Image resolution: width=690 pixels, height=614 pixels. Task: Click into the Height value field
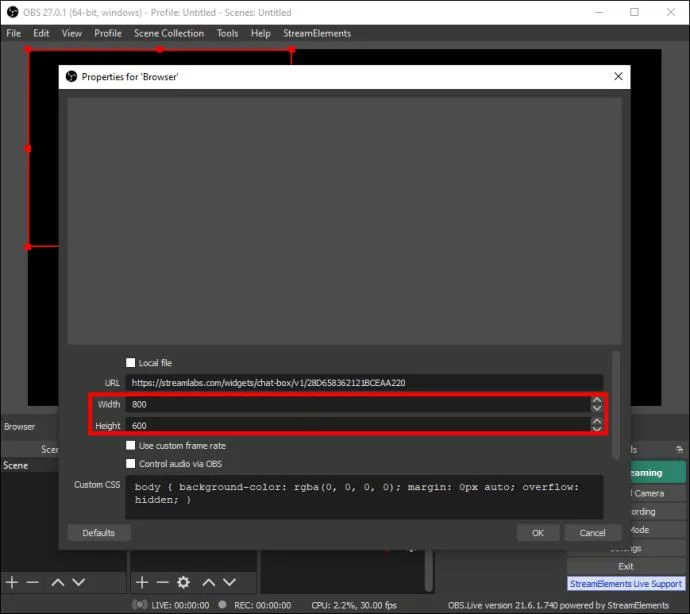coord(358,425)
